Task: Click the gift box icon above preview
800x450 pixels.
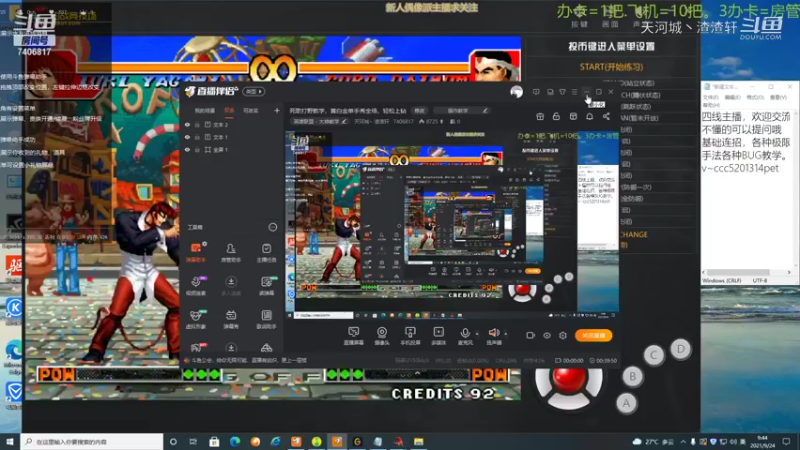Action: coord(540,117)
